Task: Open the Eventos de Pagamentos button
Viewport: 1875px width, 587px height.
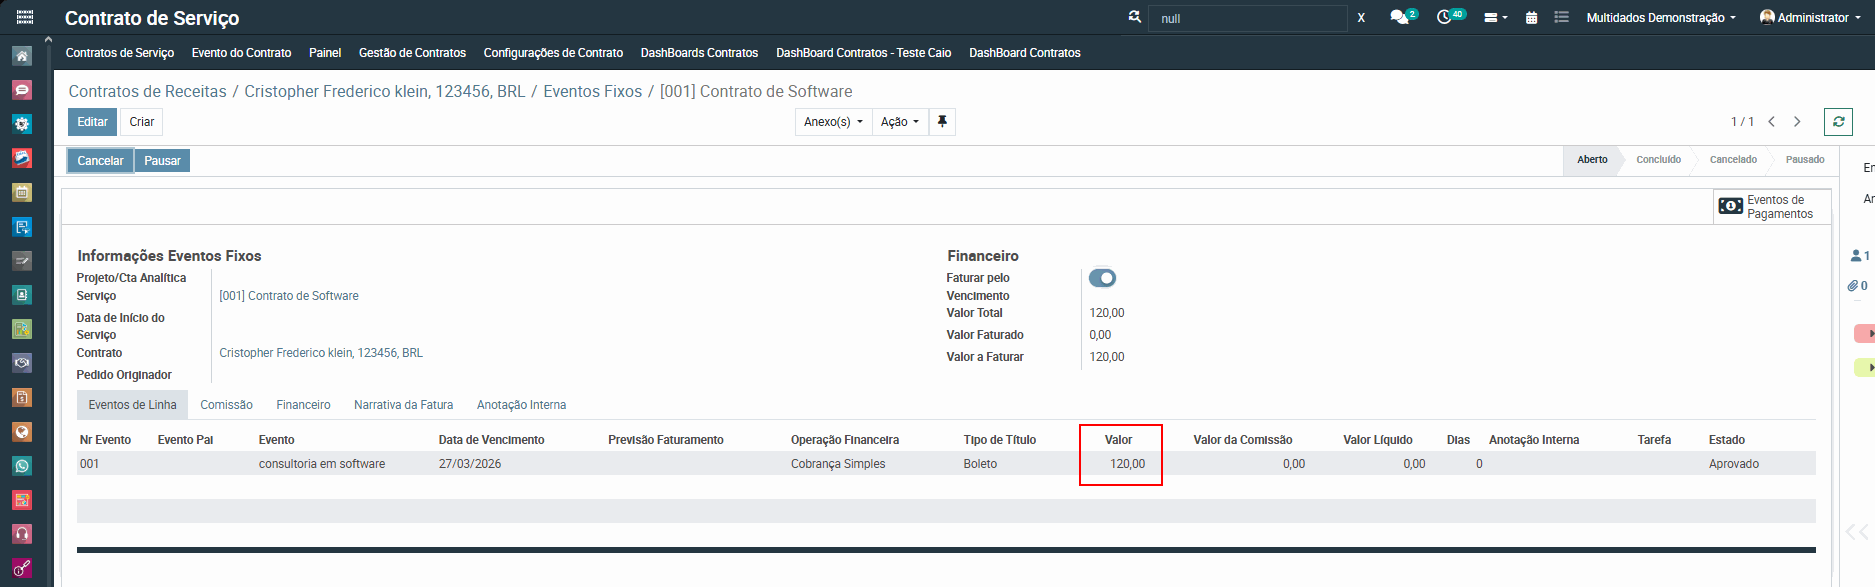Action: 1771,207
